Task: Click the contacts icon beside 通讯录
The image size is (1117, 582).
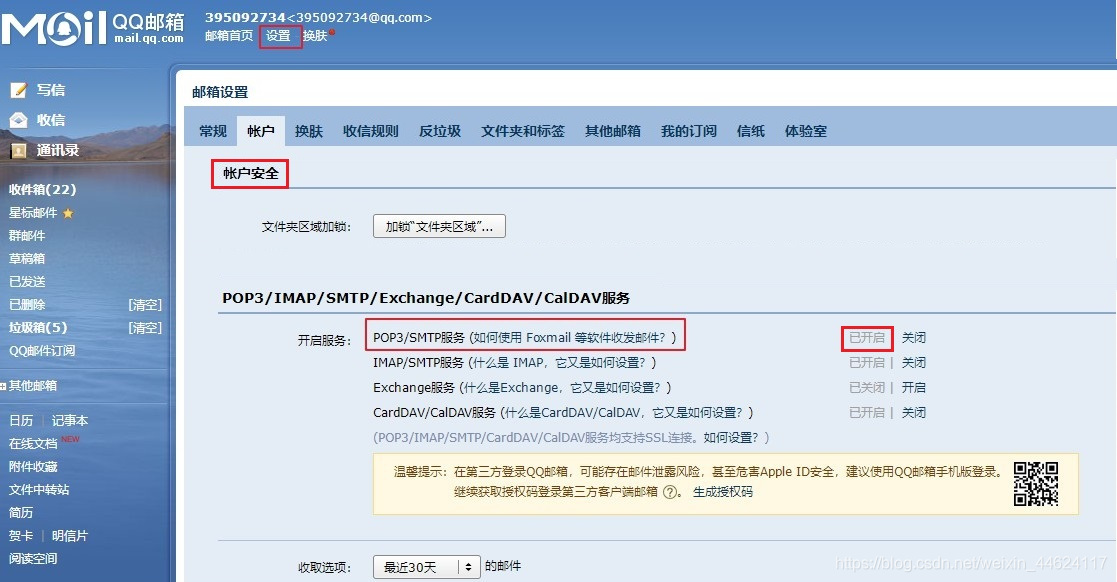Action: [19, 150]
